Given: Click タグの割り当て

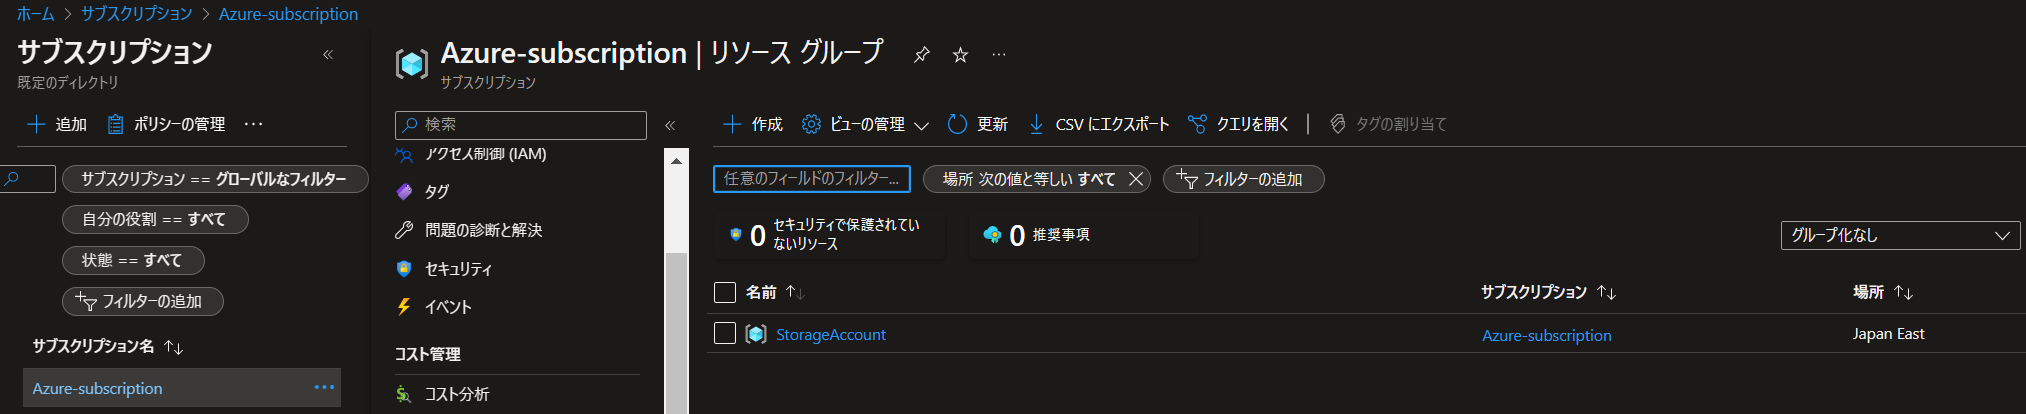Looking at the screenshot, I should click(1388, 124).
